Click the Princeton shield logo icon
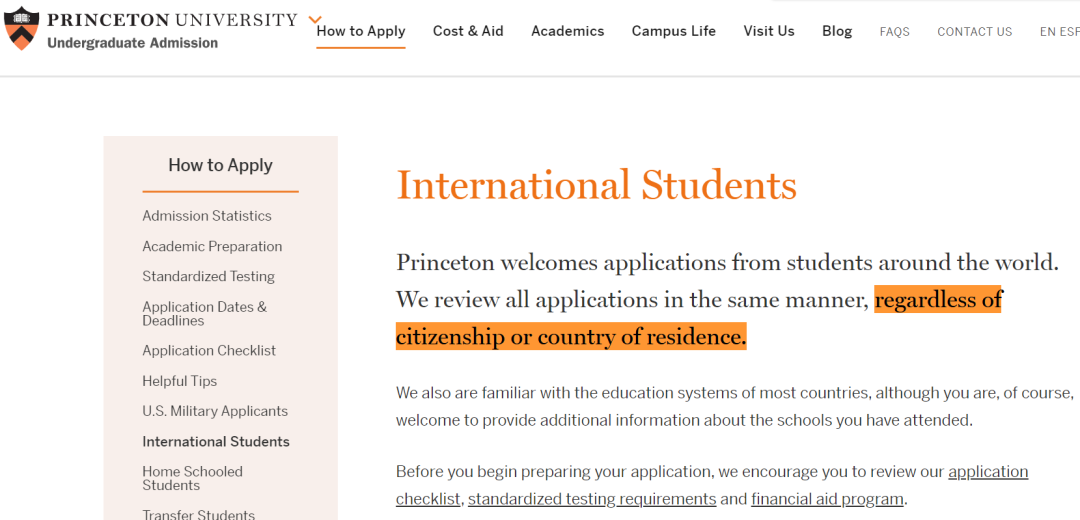This screenshot has height=520, width=1080. [x=21, y=28]
